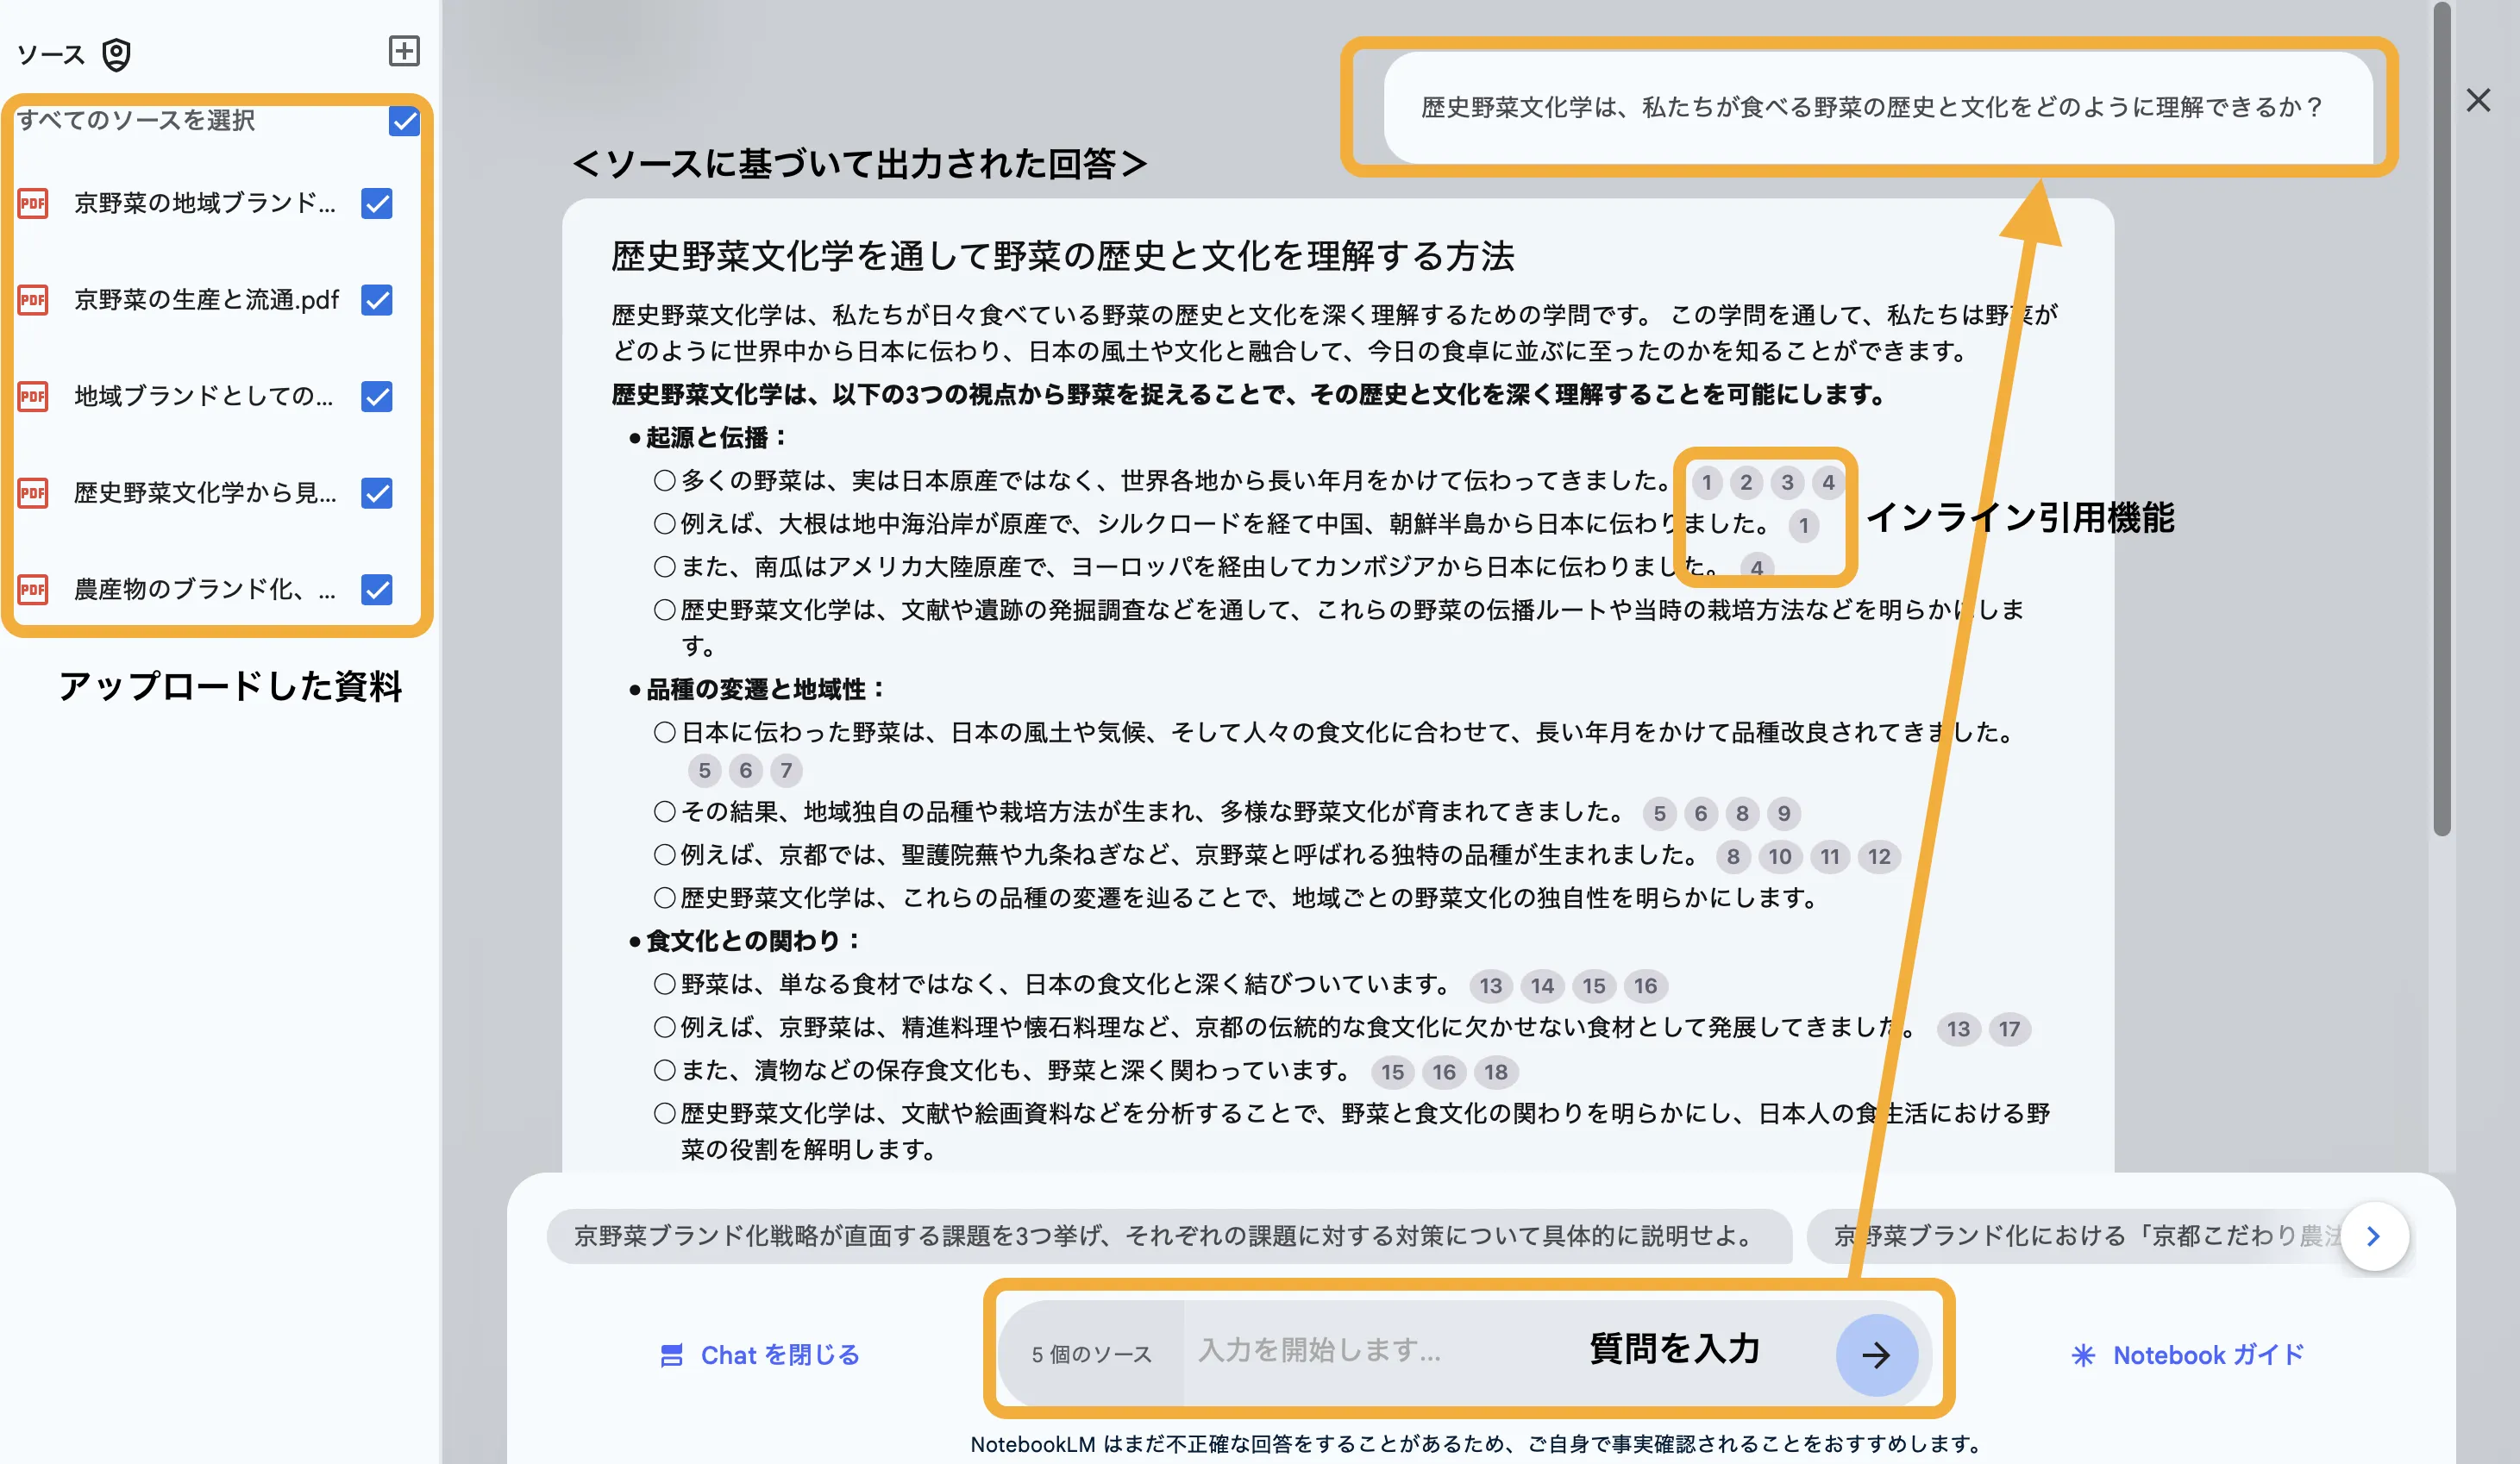The height and width of the screenshot is (1464, 2520).
Task: Uncheck 地域ブランドとしての source checkbox
Action: point(377,397)
